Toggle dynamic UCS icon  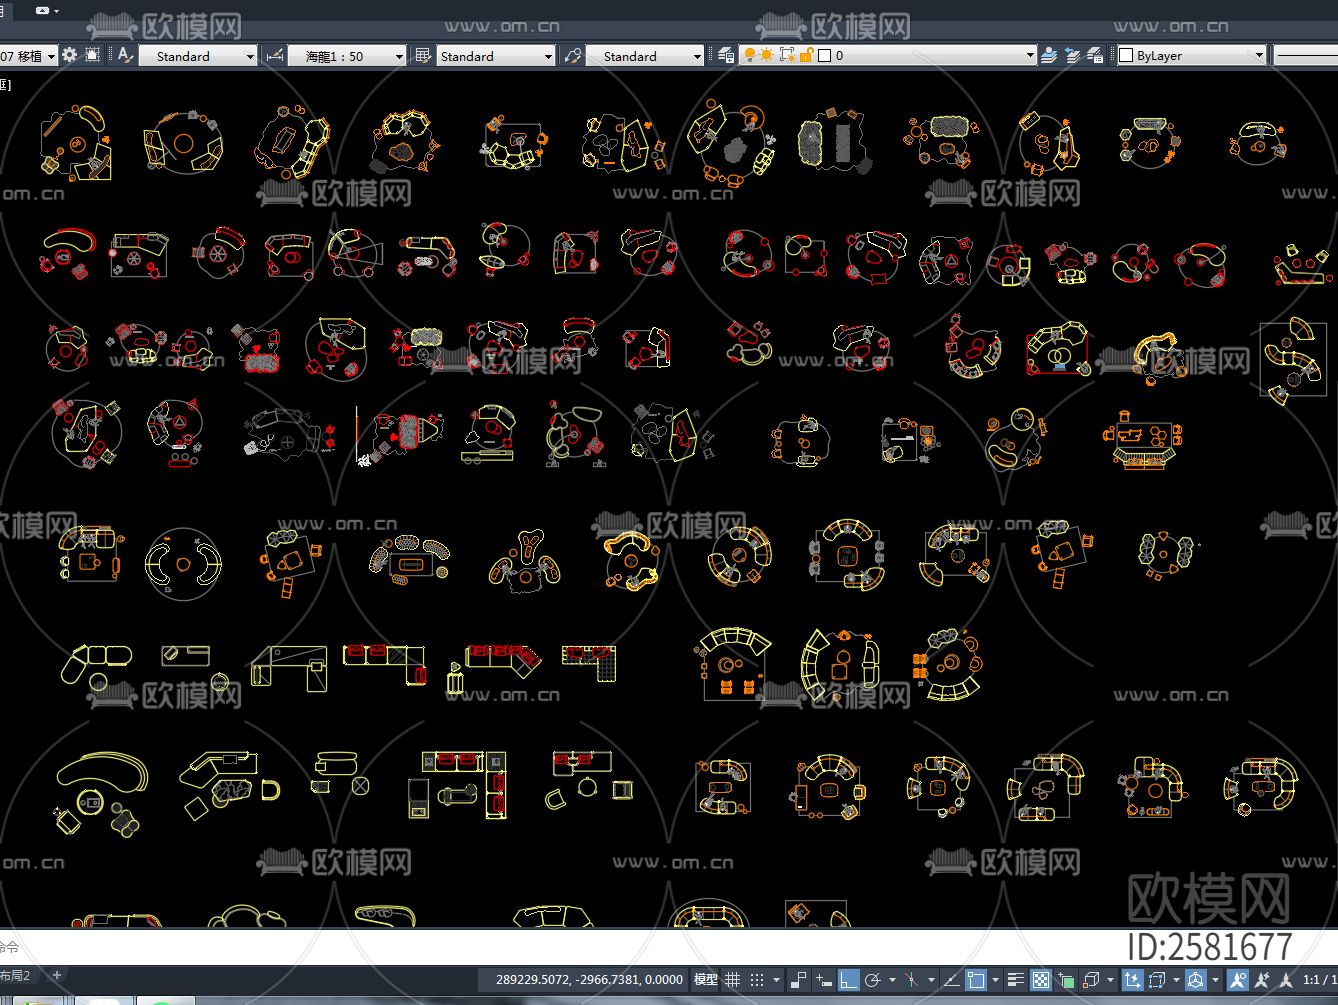pos(1132,980)
